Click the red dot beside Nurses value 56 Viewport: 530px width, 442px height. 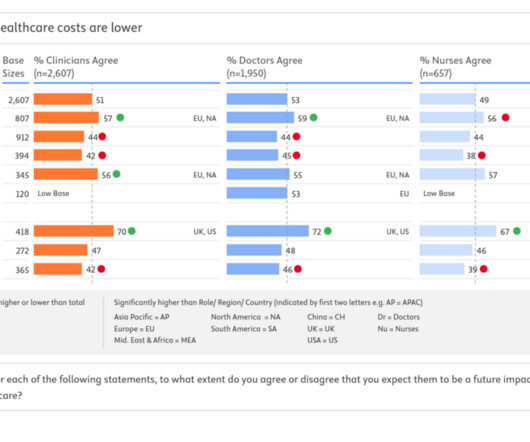(x=506, y=117)
